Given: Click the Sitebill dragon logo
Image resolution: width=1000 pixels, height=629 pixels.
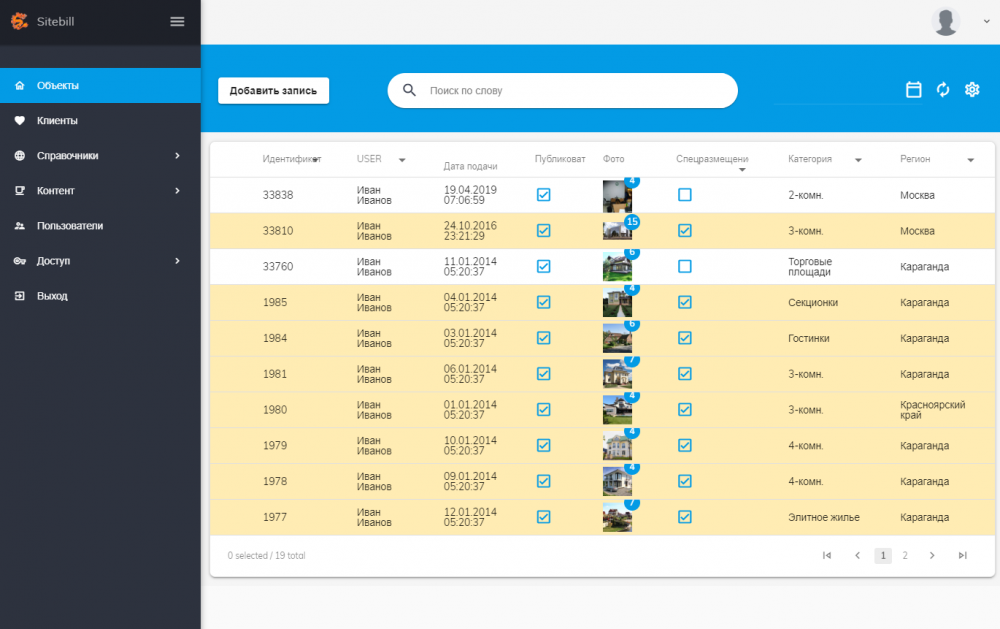Looking at the screenshot, I should (x=19, y=21).
